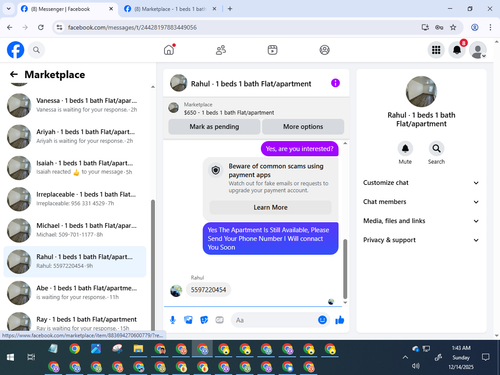This screenshot has height=375, width=500.
Task: Expand Chat members section
Action: click(421, 202)
